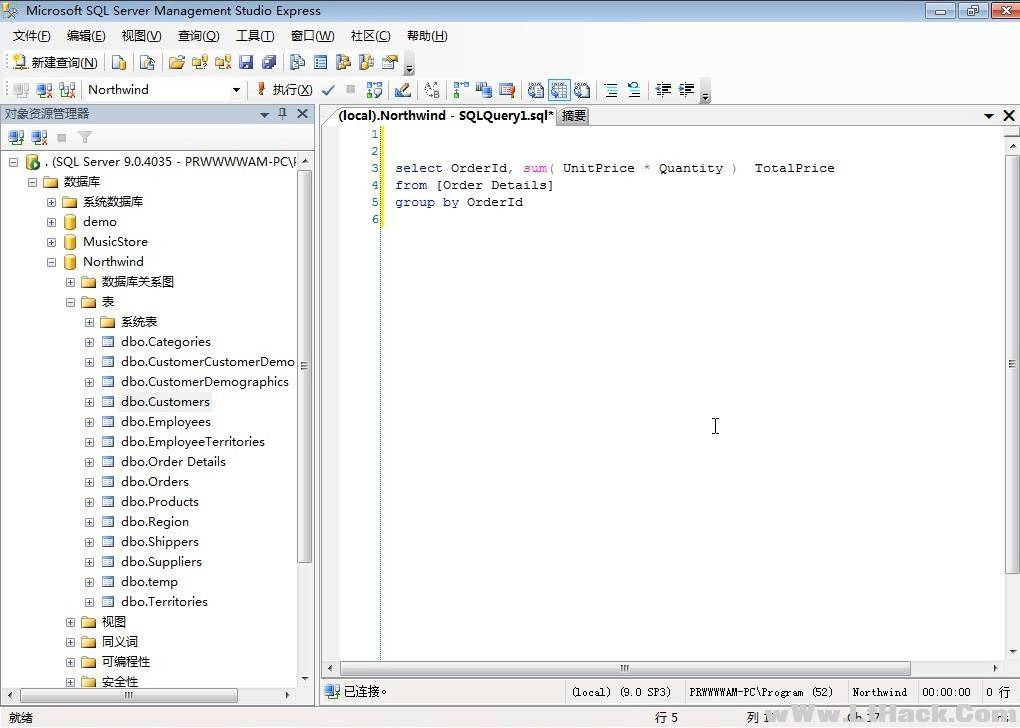This screenshot has height=728, width=1020.
Task: Open the 查询(Q) menu
Action: [198, 36]
